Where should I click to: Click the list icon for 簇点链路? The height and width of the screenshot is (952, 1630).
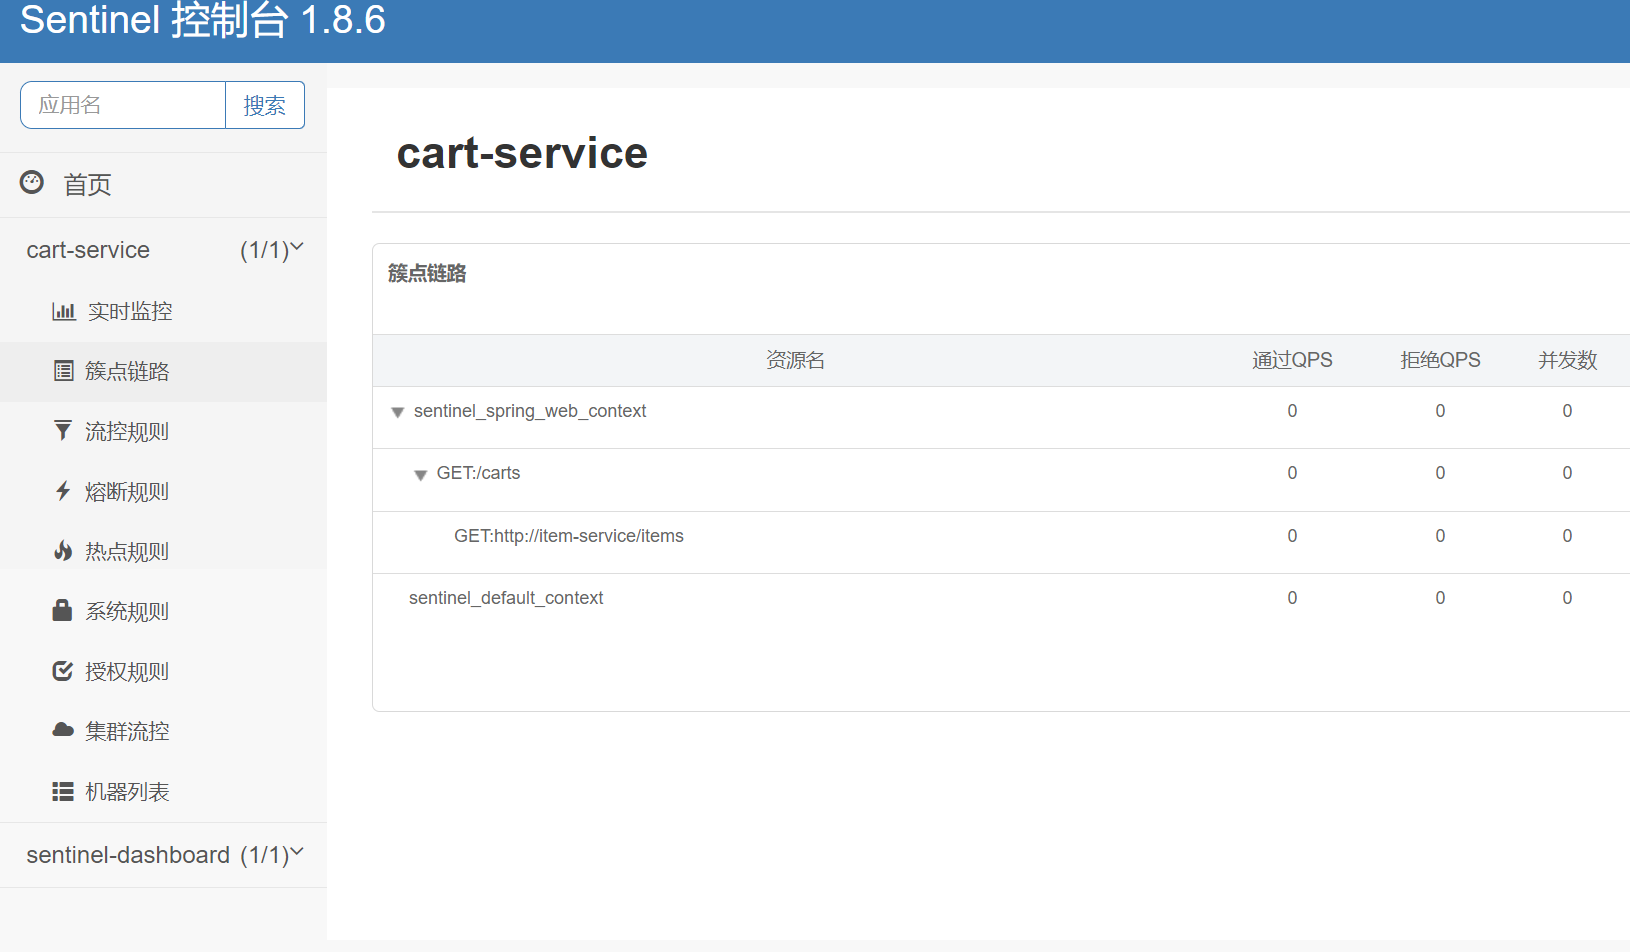[63, 371]
